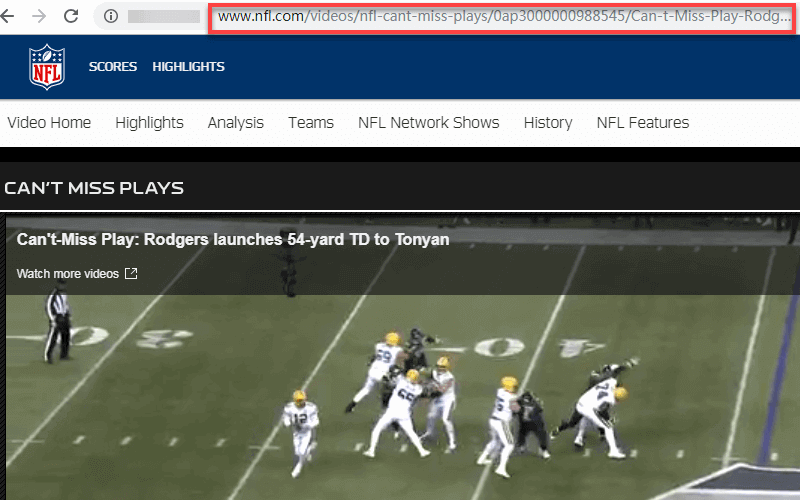800x500 pixels.
Task: Switch to the Analysis tab
Action: pyautogui.click(x=236, y=123)
